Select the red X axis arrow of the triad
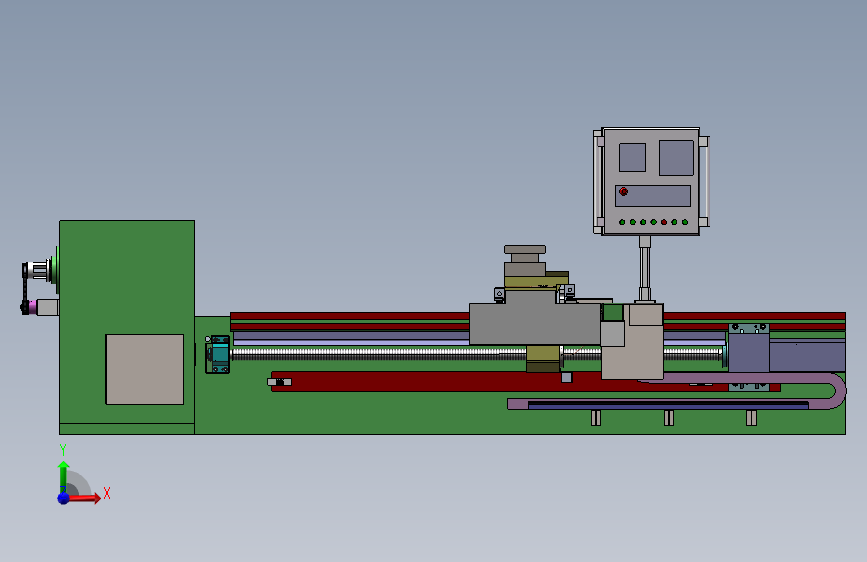 [84, 498]
